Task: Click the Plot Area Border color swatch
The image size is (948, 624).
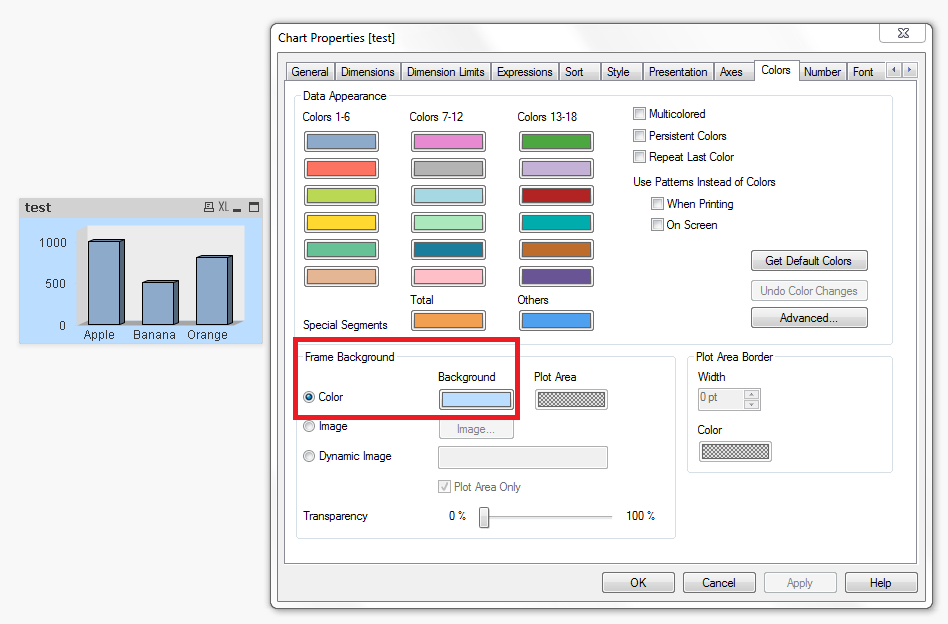Action: (735, 452)
